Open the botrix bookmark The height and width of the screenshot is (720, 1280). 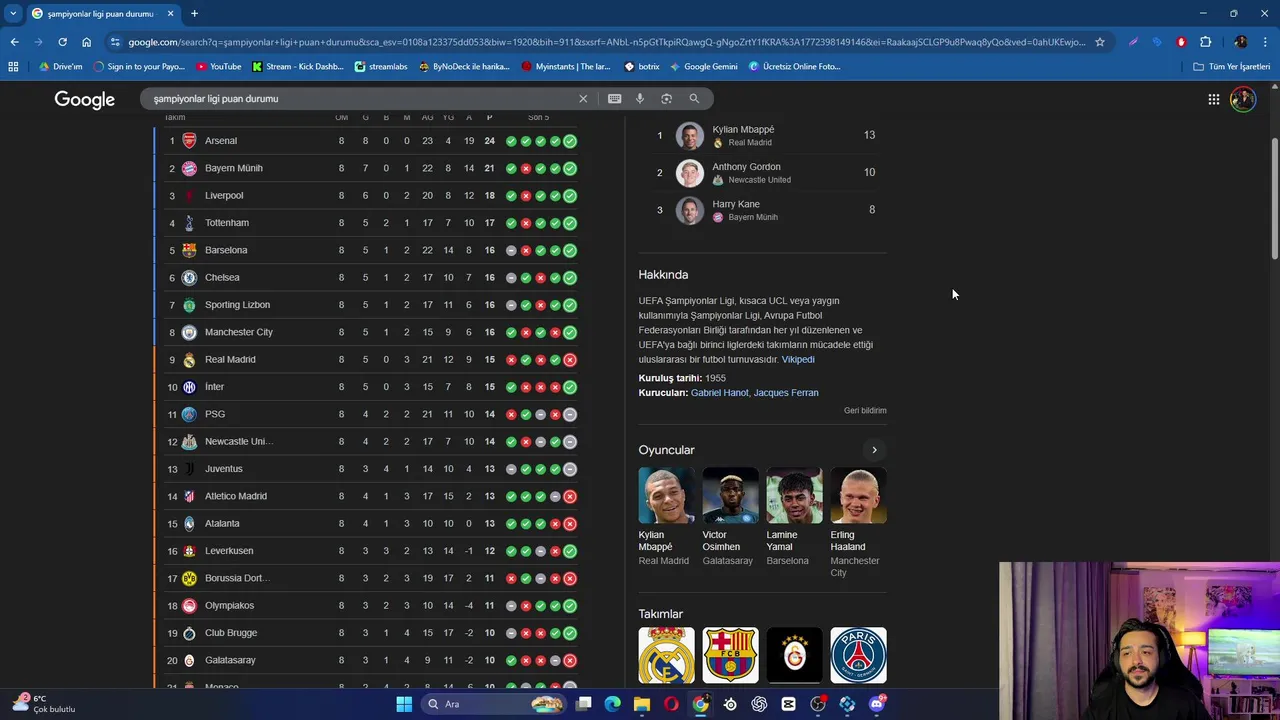(x=642, y=67)
